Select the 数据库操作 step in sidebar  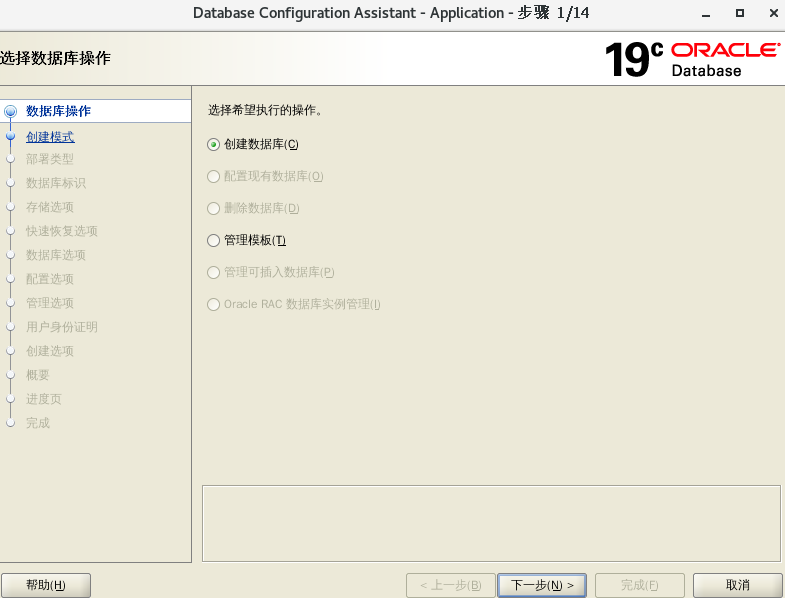click(58, 111)
